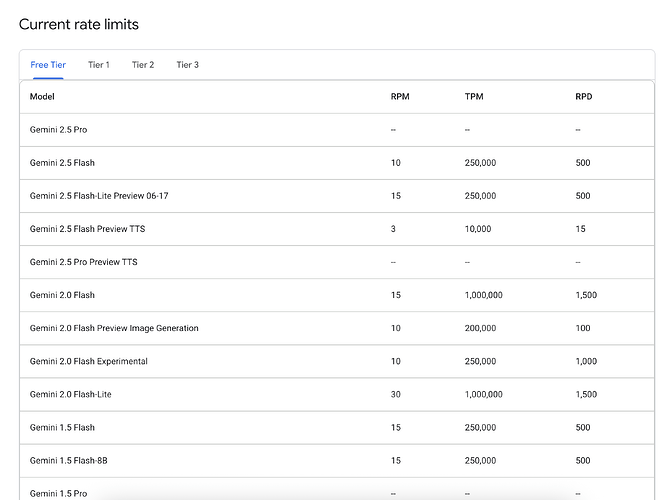Screen dimensions: 666x500
Task: Click the Current rate limits heading
Action: 79,24
